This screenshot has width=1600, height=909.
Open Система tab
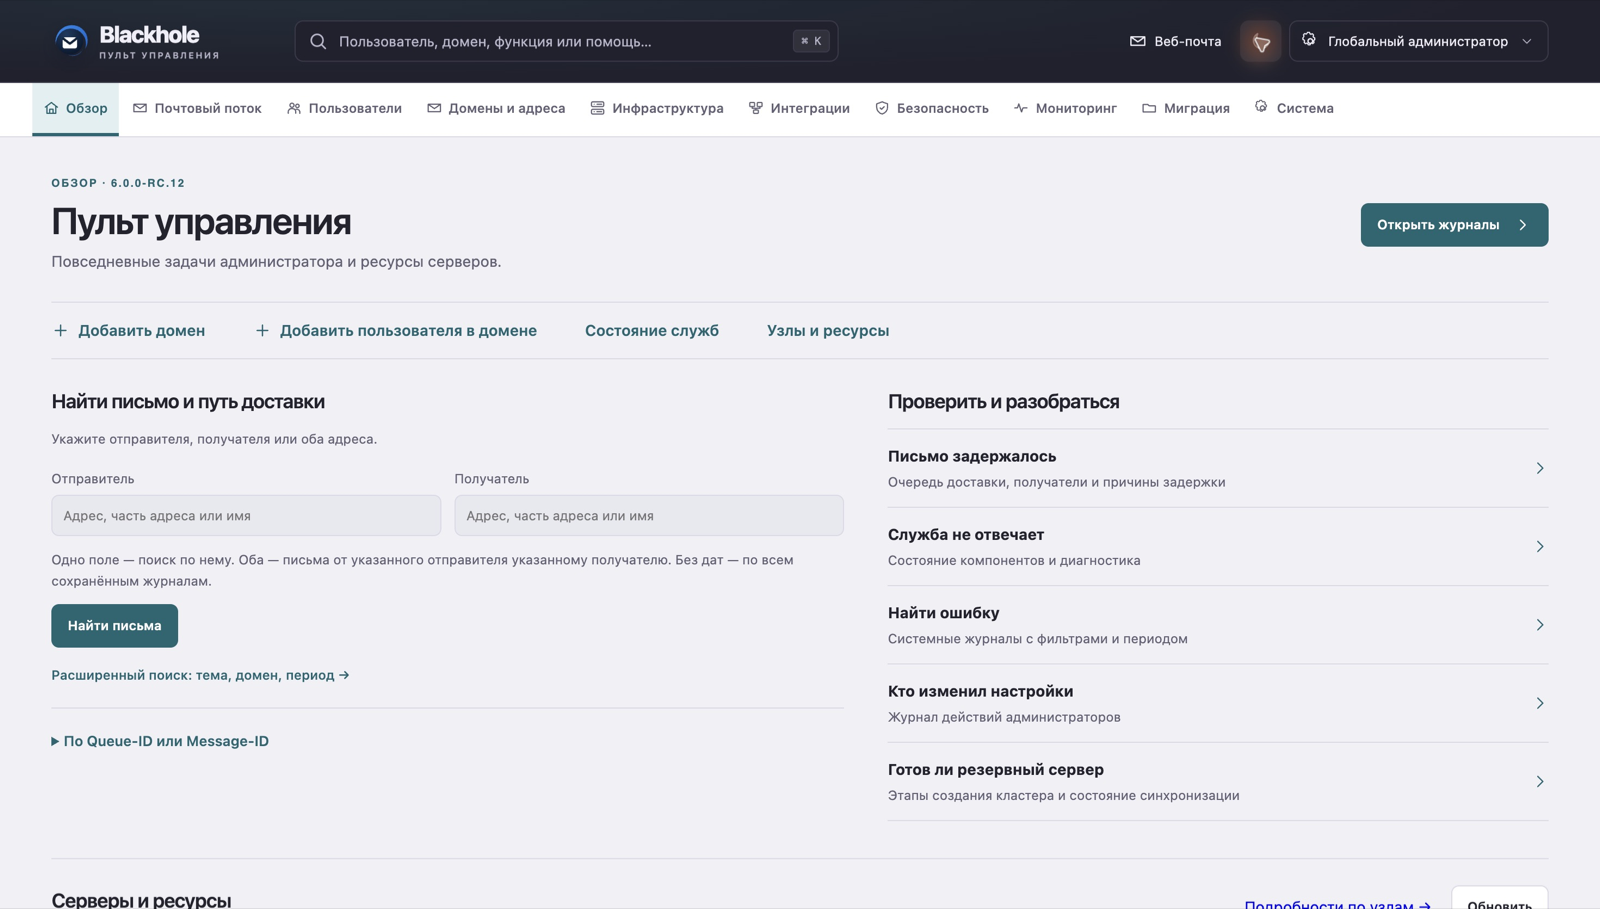[x=1294, y=108]
